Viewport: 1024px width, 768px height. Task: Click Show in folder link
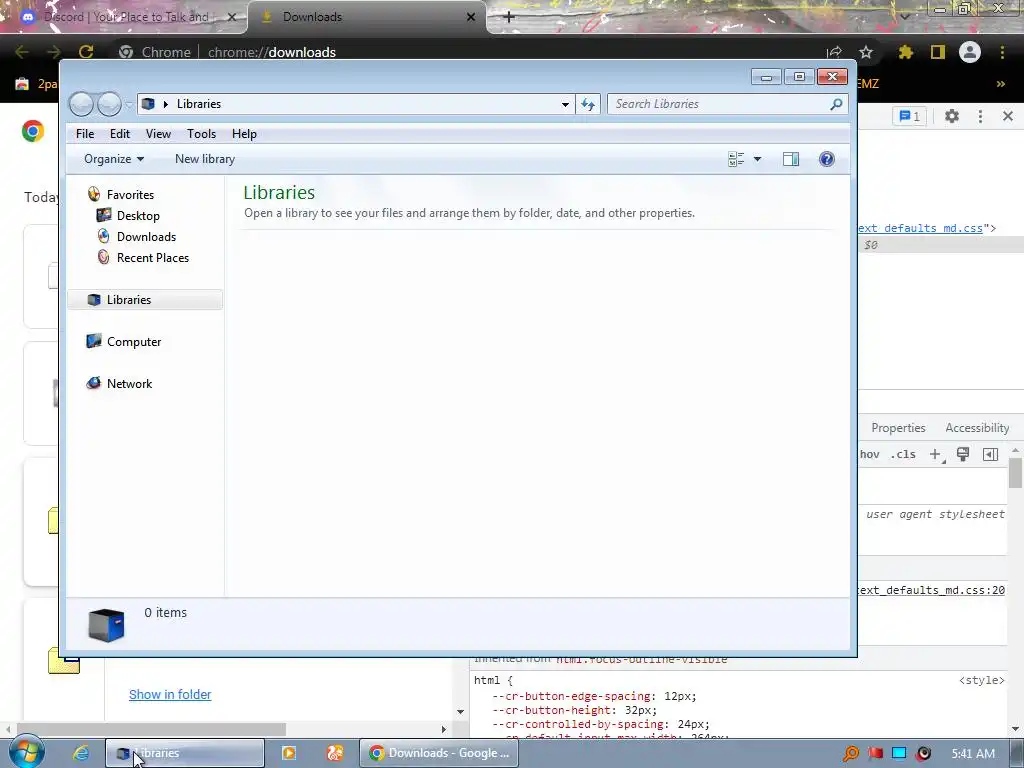(x=170, y=695)
